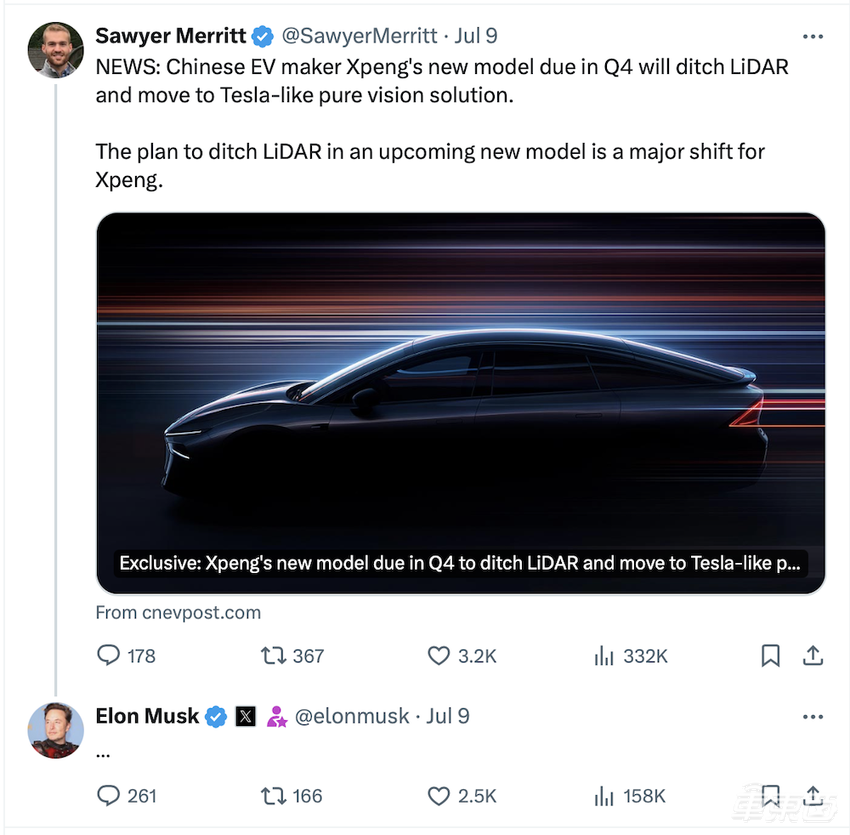
Task: Retweet Sawyer Merritt's Xpeng post
Action: coord(273,656)
